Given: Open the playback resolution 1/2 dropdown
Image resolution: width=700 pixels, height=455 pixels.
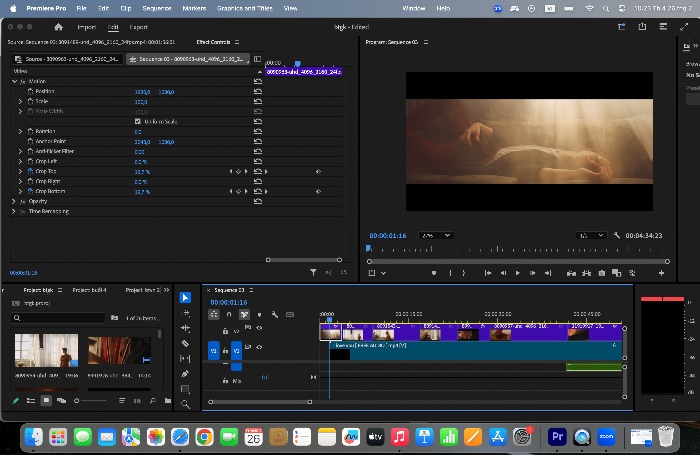Looking at the screenshot, I should pos(591,235).
